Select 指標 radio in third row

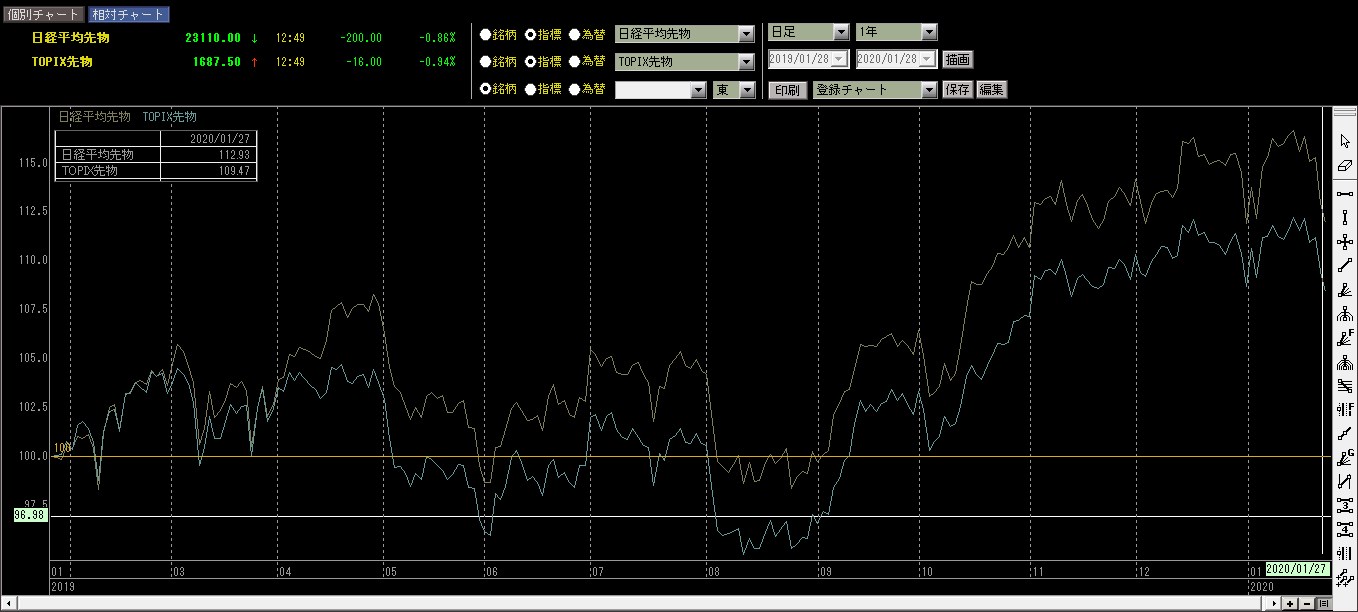tap(530, 89)
